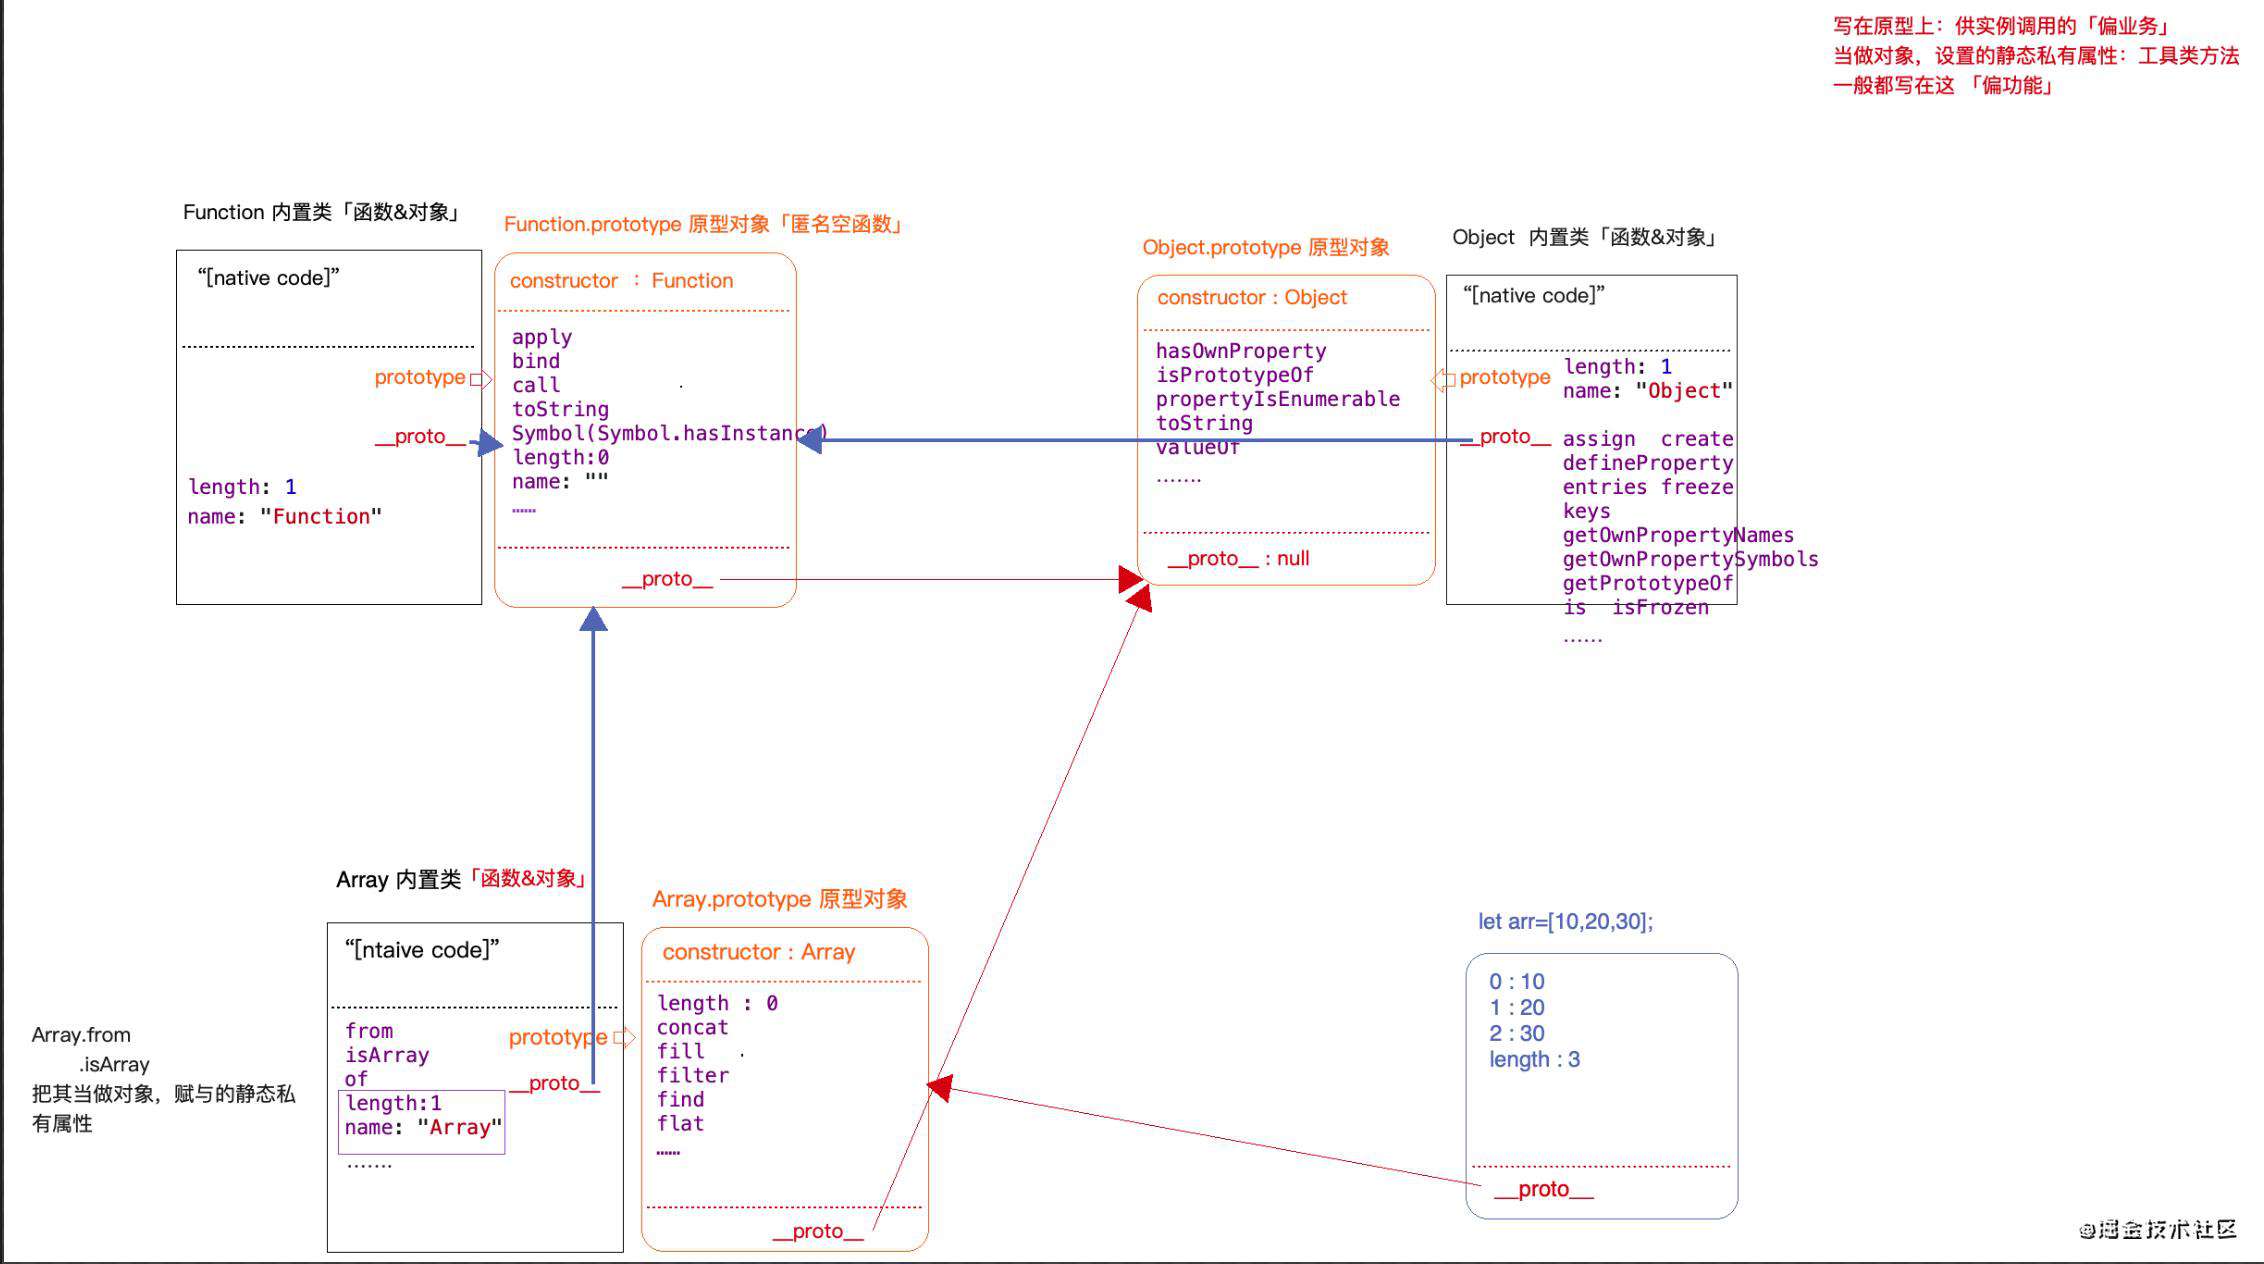Select the '__proto__ : null' line
2264x1264 pixels.
click(x=1238, y=559)
